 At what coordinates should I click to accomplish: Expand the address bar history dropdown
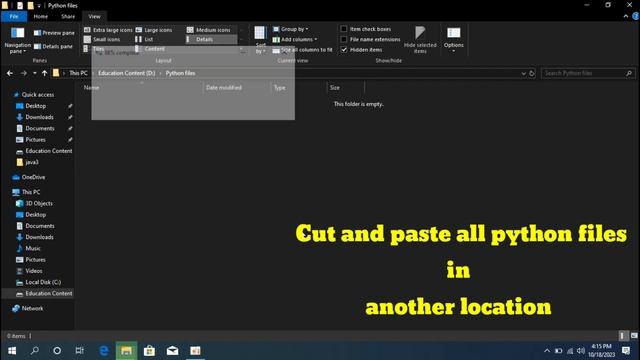tap(523, 73)
